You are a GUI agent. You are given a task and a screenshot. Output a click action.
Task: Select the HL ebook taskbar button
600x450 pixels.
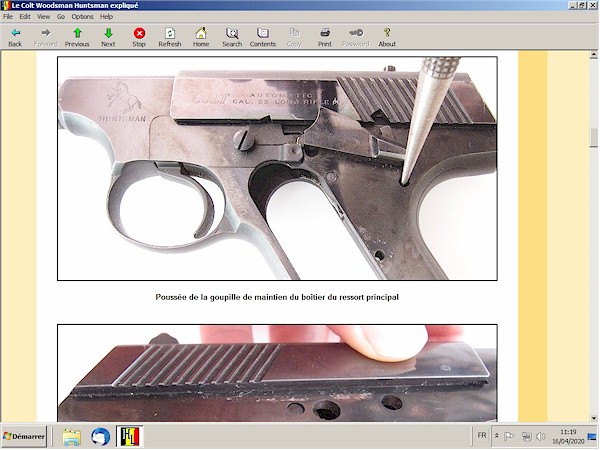pyautogui.click(x=130, y=437)
